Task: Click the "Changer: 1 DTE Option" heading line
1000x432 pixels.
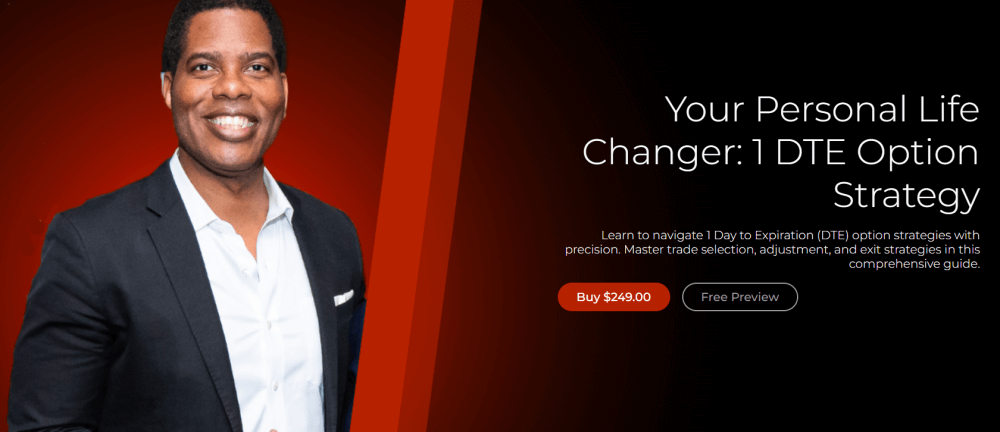Action: click(781, 153)
